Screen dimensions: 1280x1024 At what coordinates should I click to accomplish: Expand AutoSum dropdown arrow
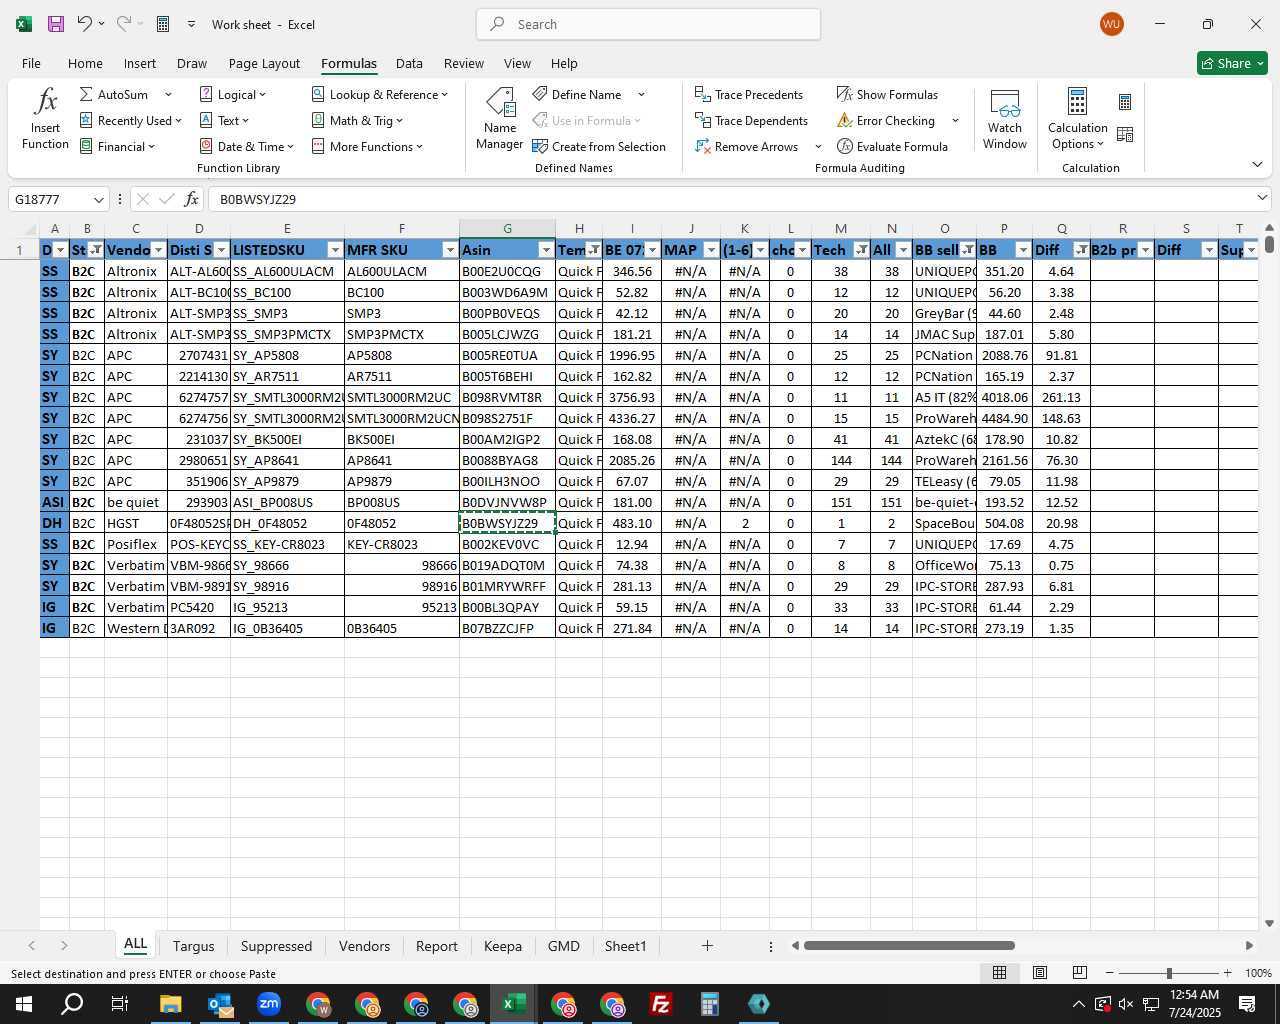[x=168, y=94]
